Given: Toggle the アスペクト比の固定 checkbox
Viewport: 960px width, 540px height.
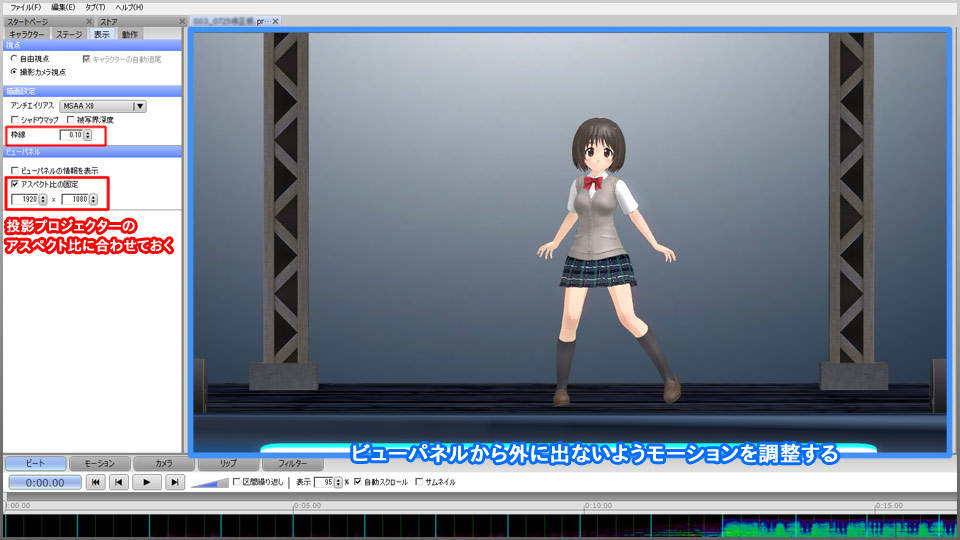Looking at the screenshot, I should pyautogui.click(x=14, y=185).
